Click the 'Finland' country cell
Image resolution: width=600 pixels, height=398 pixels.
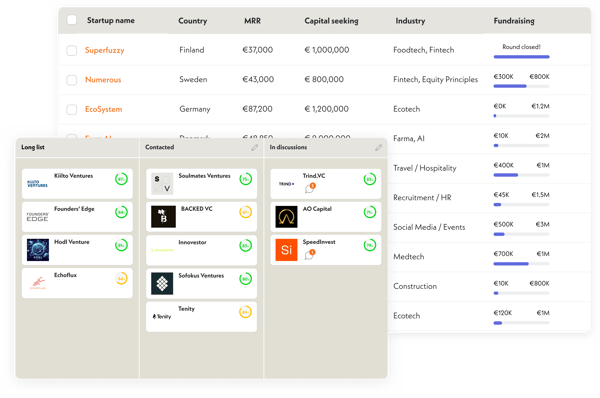[192, 50]
